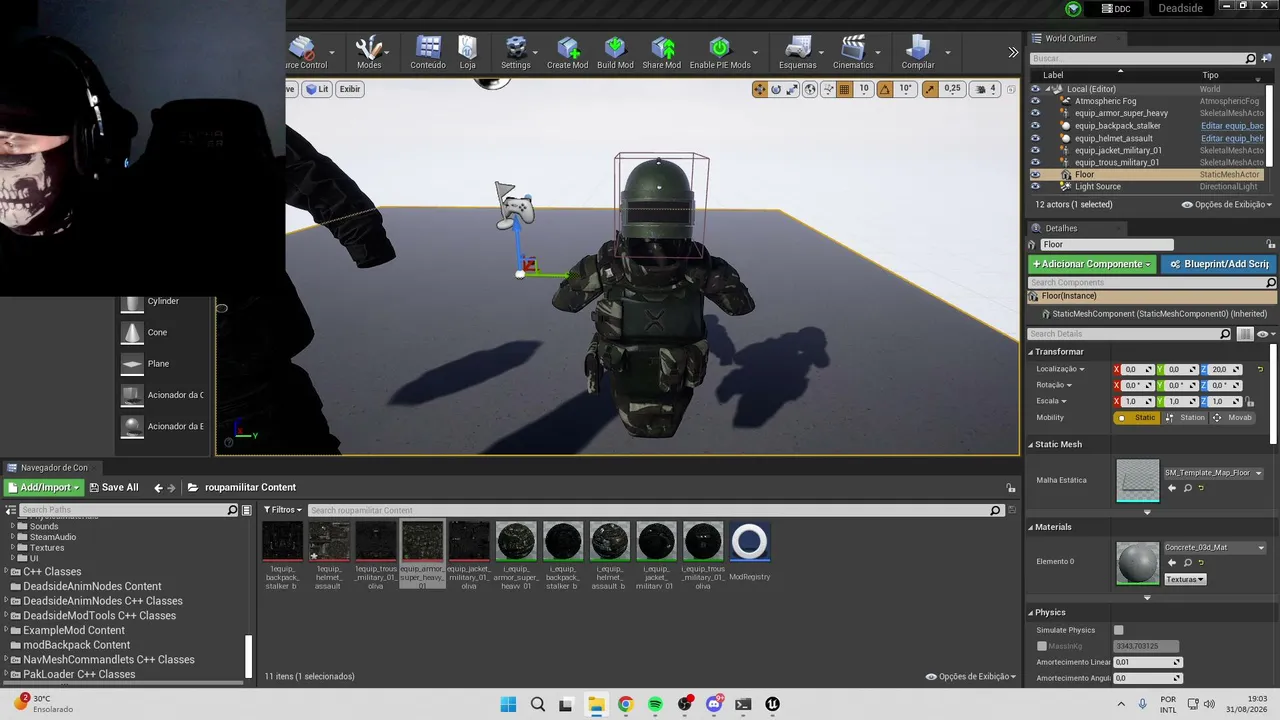The width and height of the screenshot is (1280, 720).
Task: Open Spotify from the Windows taskbar
Action: click(655, 704)
